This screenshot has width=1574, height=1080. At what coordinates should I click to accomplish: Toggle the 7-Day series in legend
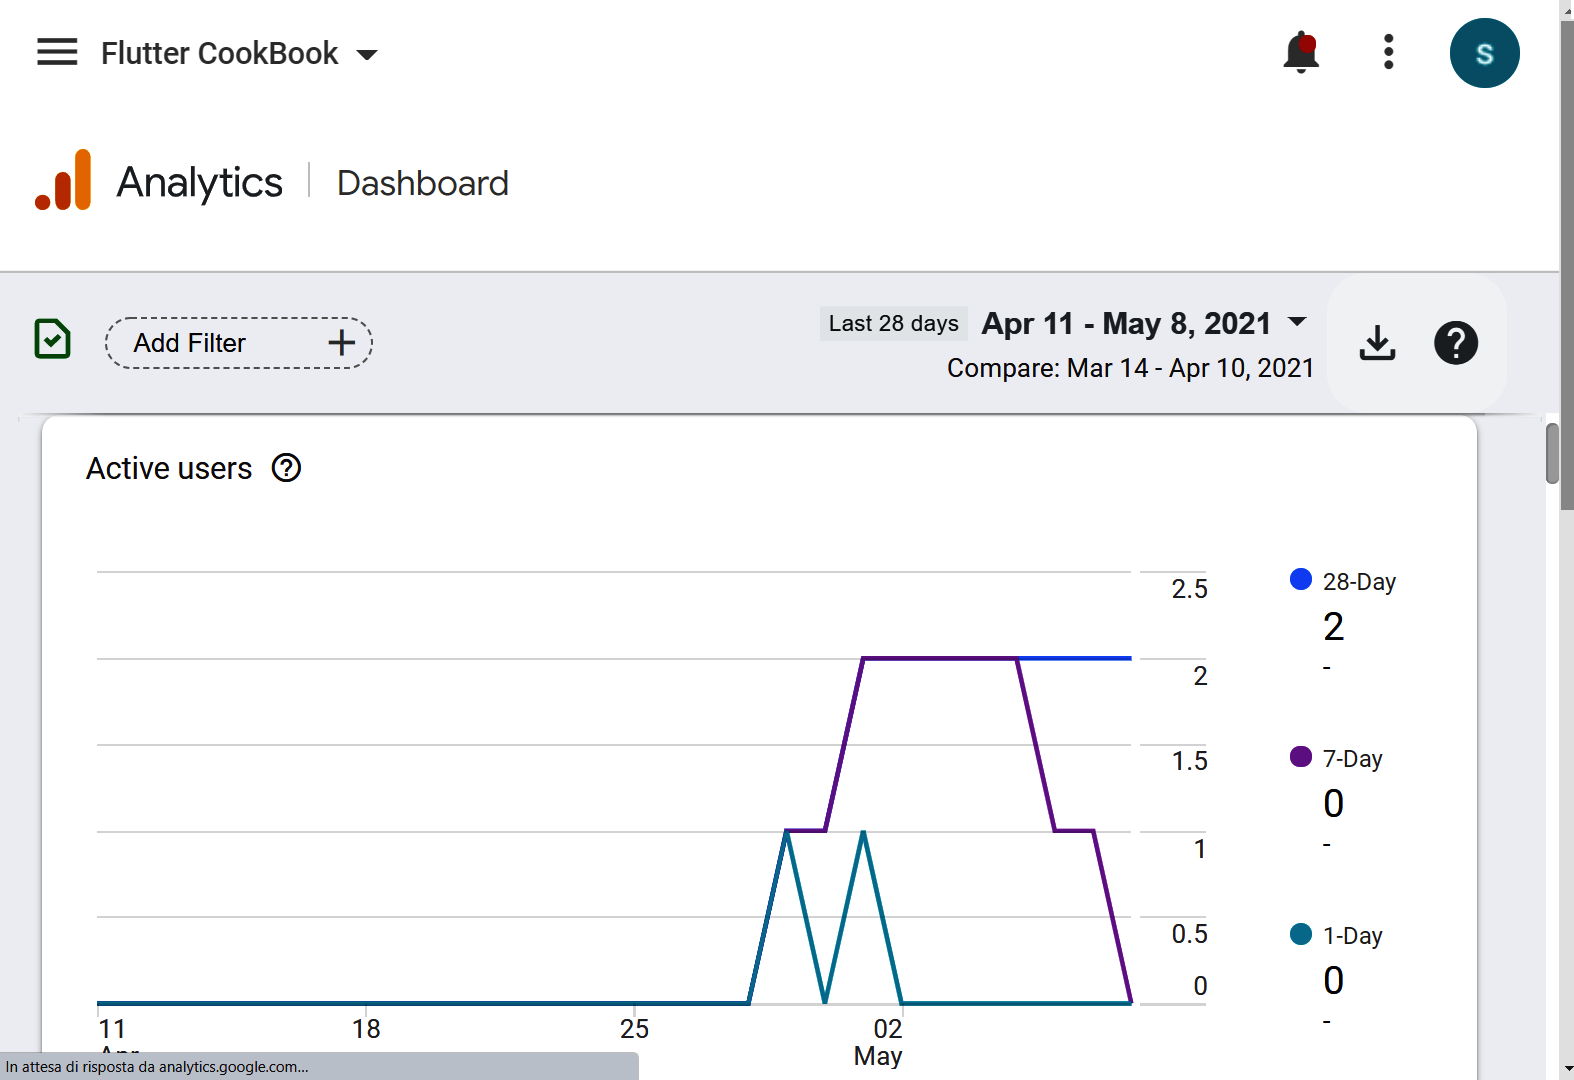pos(1337,758)
